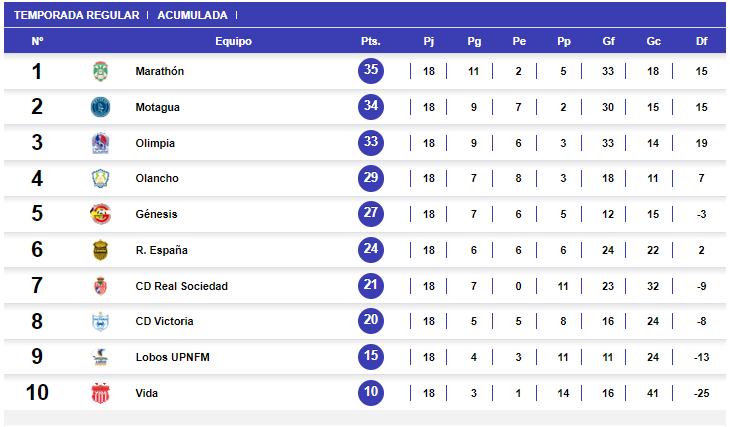Click the CD Real Sociedad crest icon
The width and height of the screenshot is (730, 427).
pos(99,286)
